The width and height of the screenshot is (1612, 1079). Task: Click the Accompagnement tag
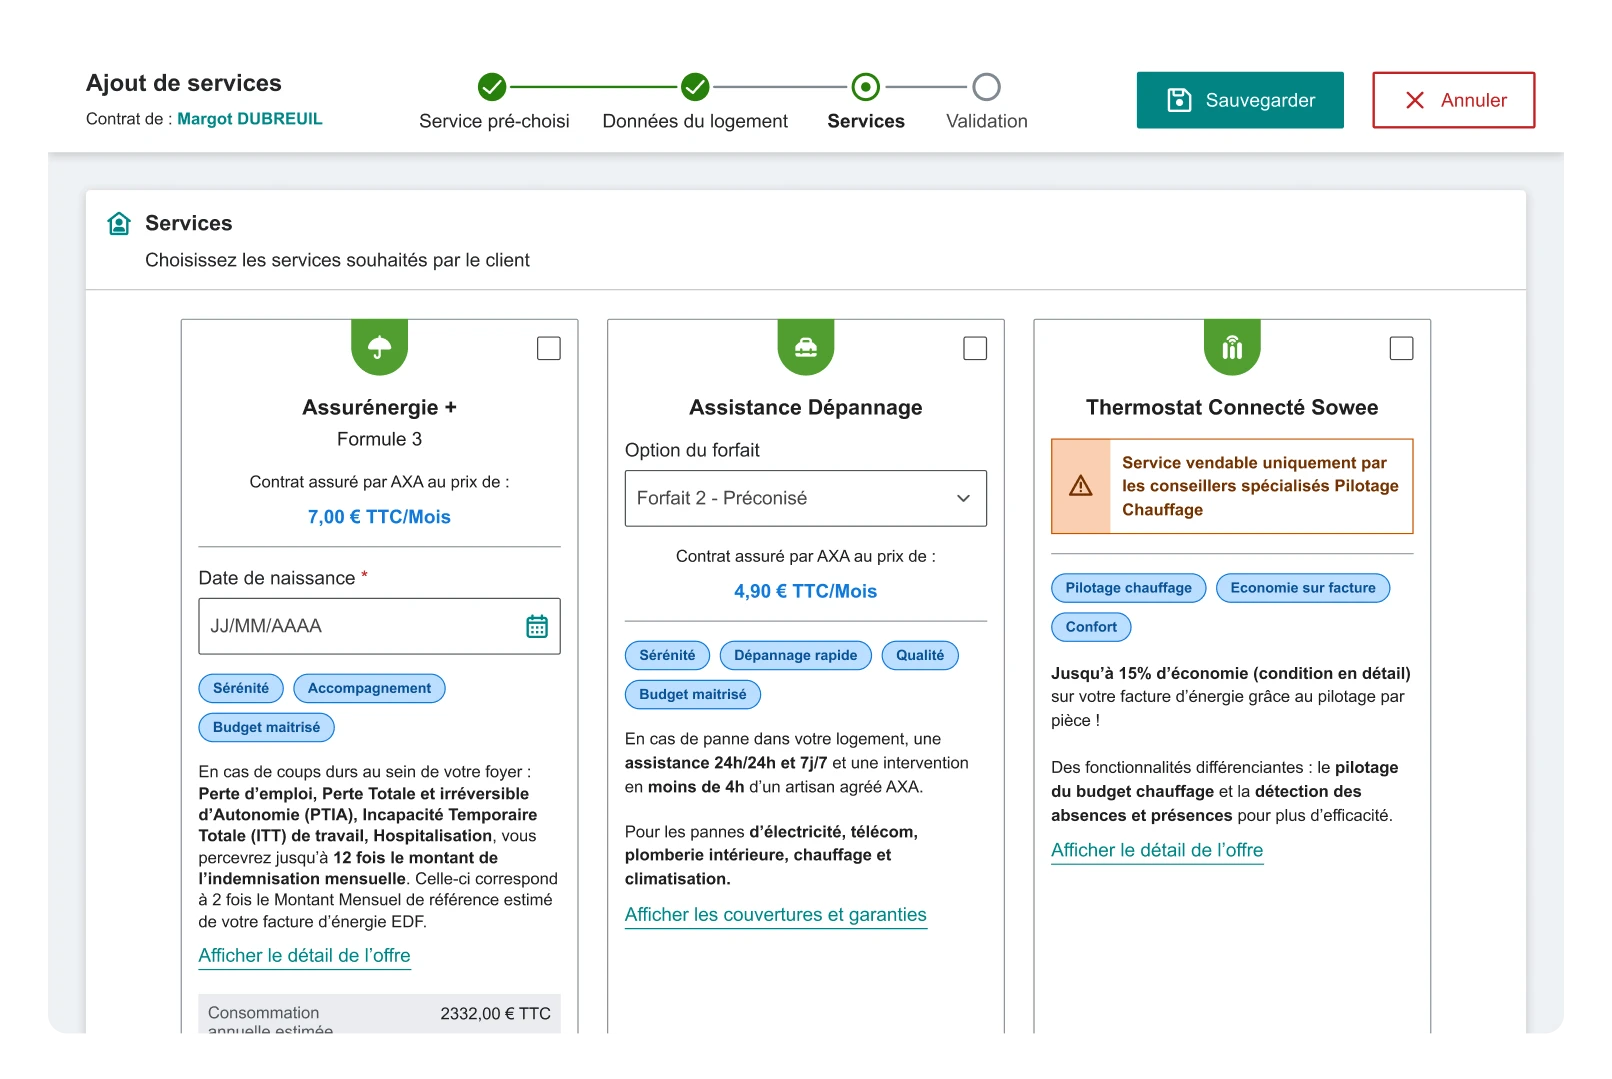click(x=369, y=688)
